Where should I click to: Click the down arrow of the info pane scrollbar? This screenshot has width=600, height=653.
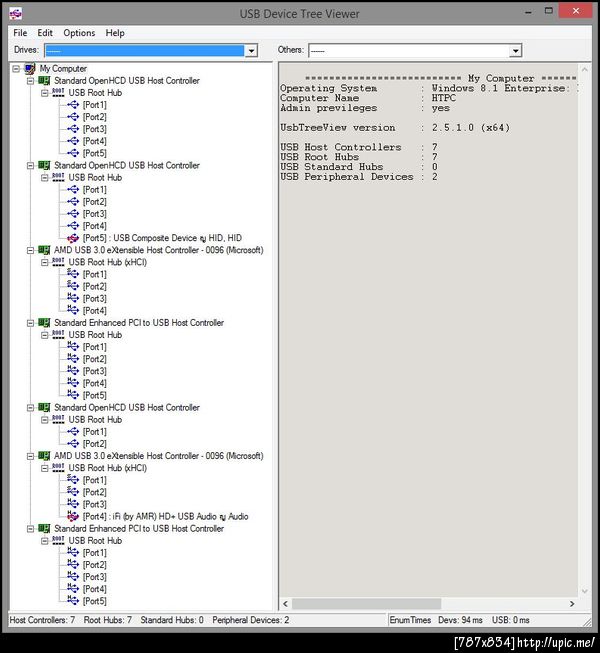coord(585,591)
